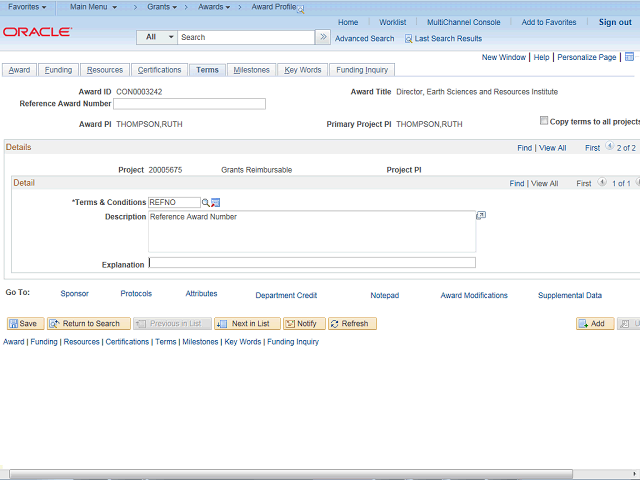Click Personalize Page link
The width and height of the screenshot is (640, 480).
587,58
